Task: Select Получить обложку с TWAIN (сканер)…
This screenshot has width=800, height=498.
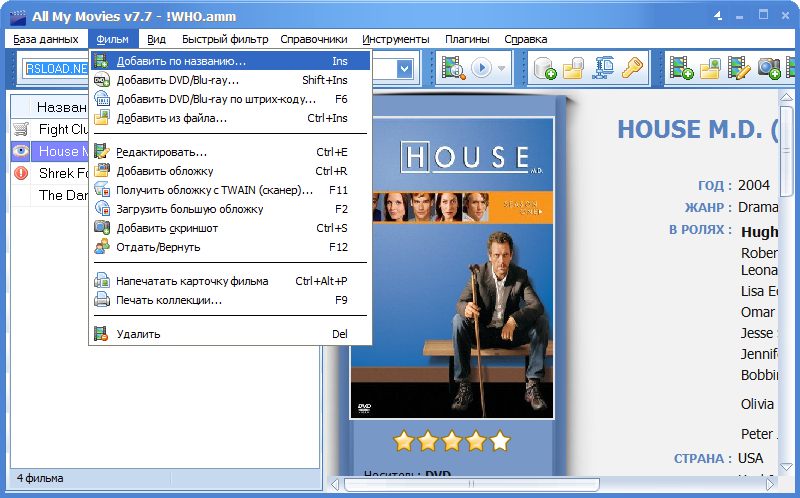Action: tap(231, 190)
